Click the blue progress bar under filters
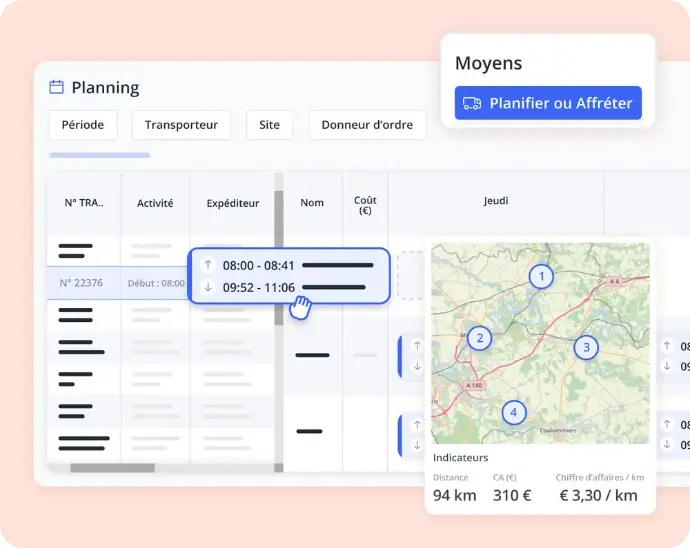Screen dimensions: 690x548 coord(100,155)
